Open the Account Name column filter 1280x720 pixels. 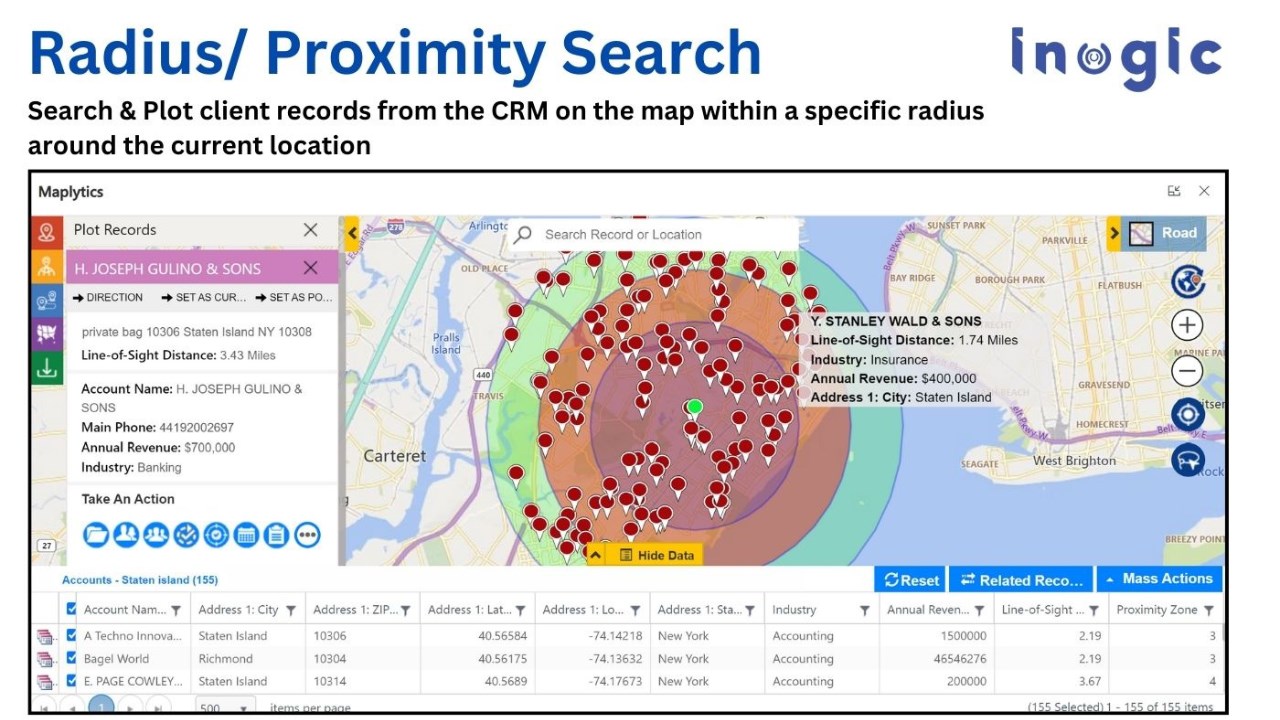(176, 610)
